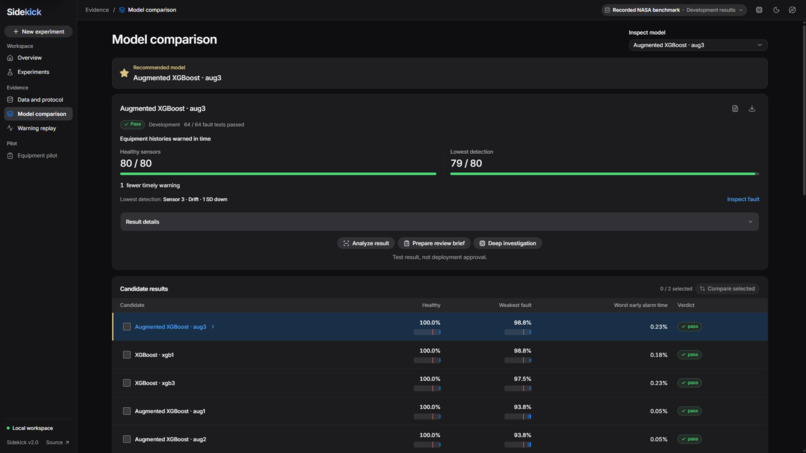Open the Inspect model dropdown

pos(698,45)
